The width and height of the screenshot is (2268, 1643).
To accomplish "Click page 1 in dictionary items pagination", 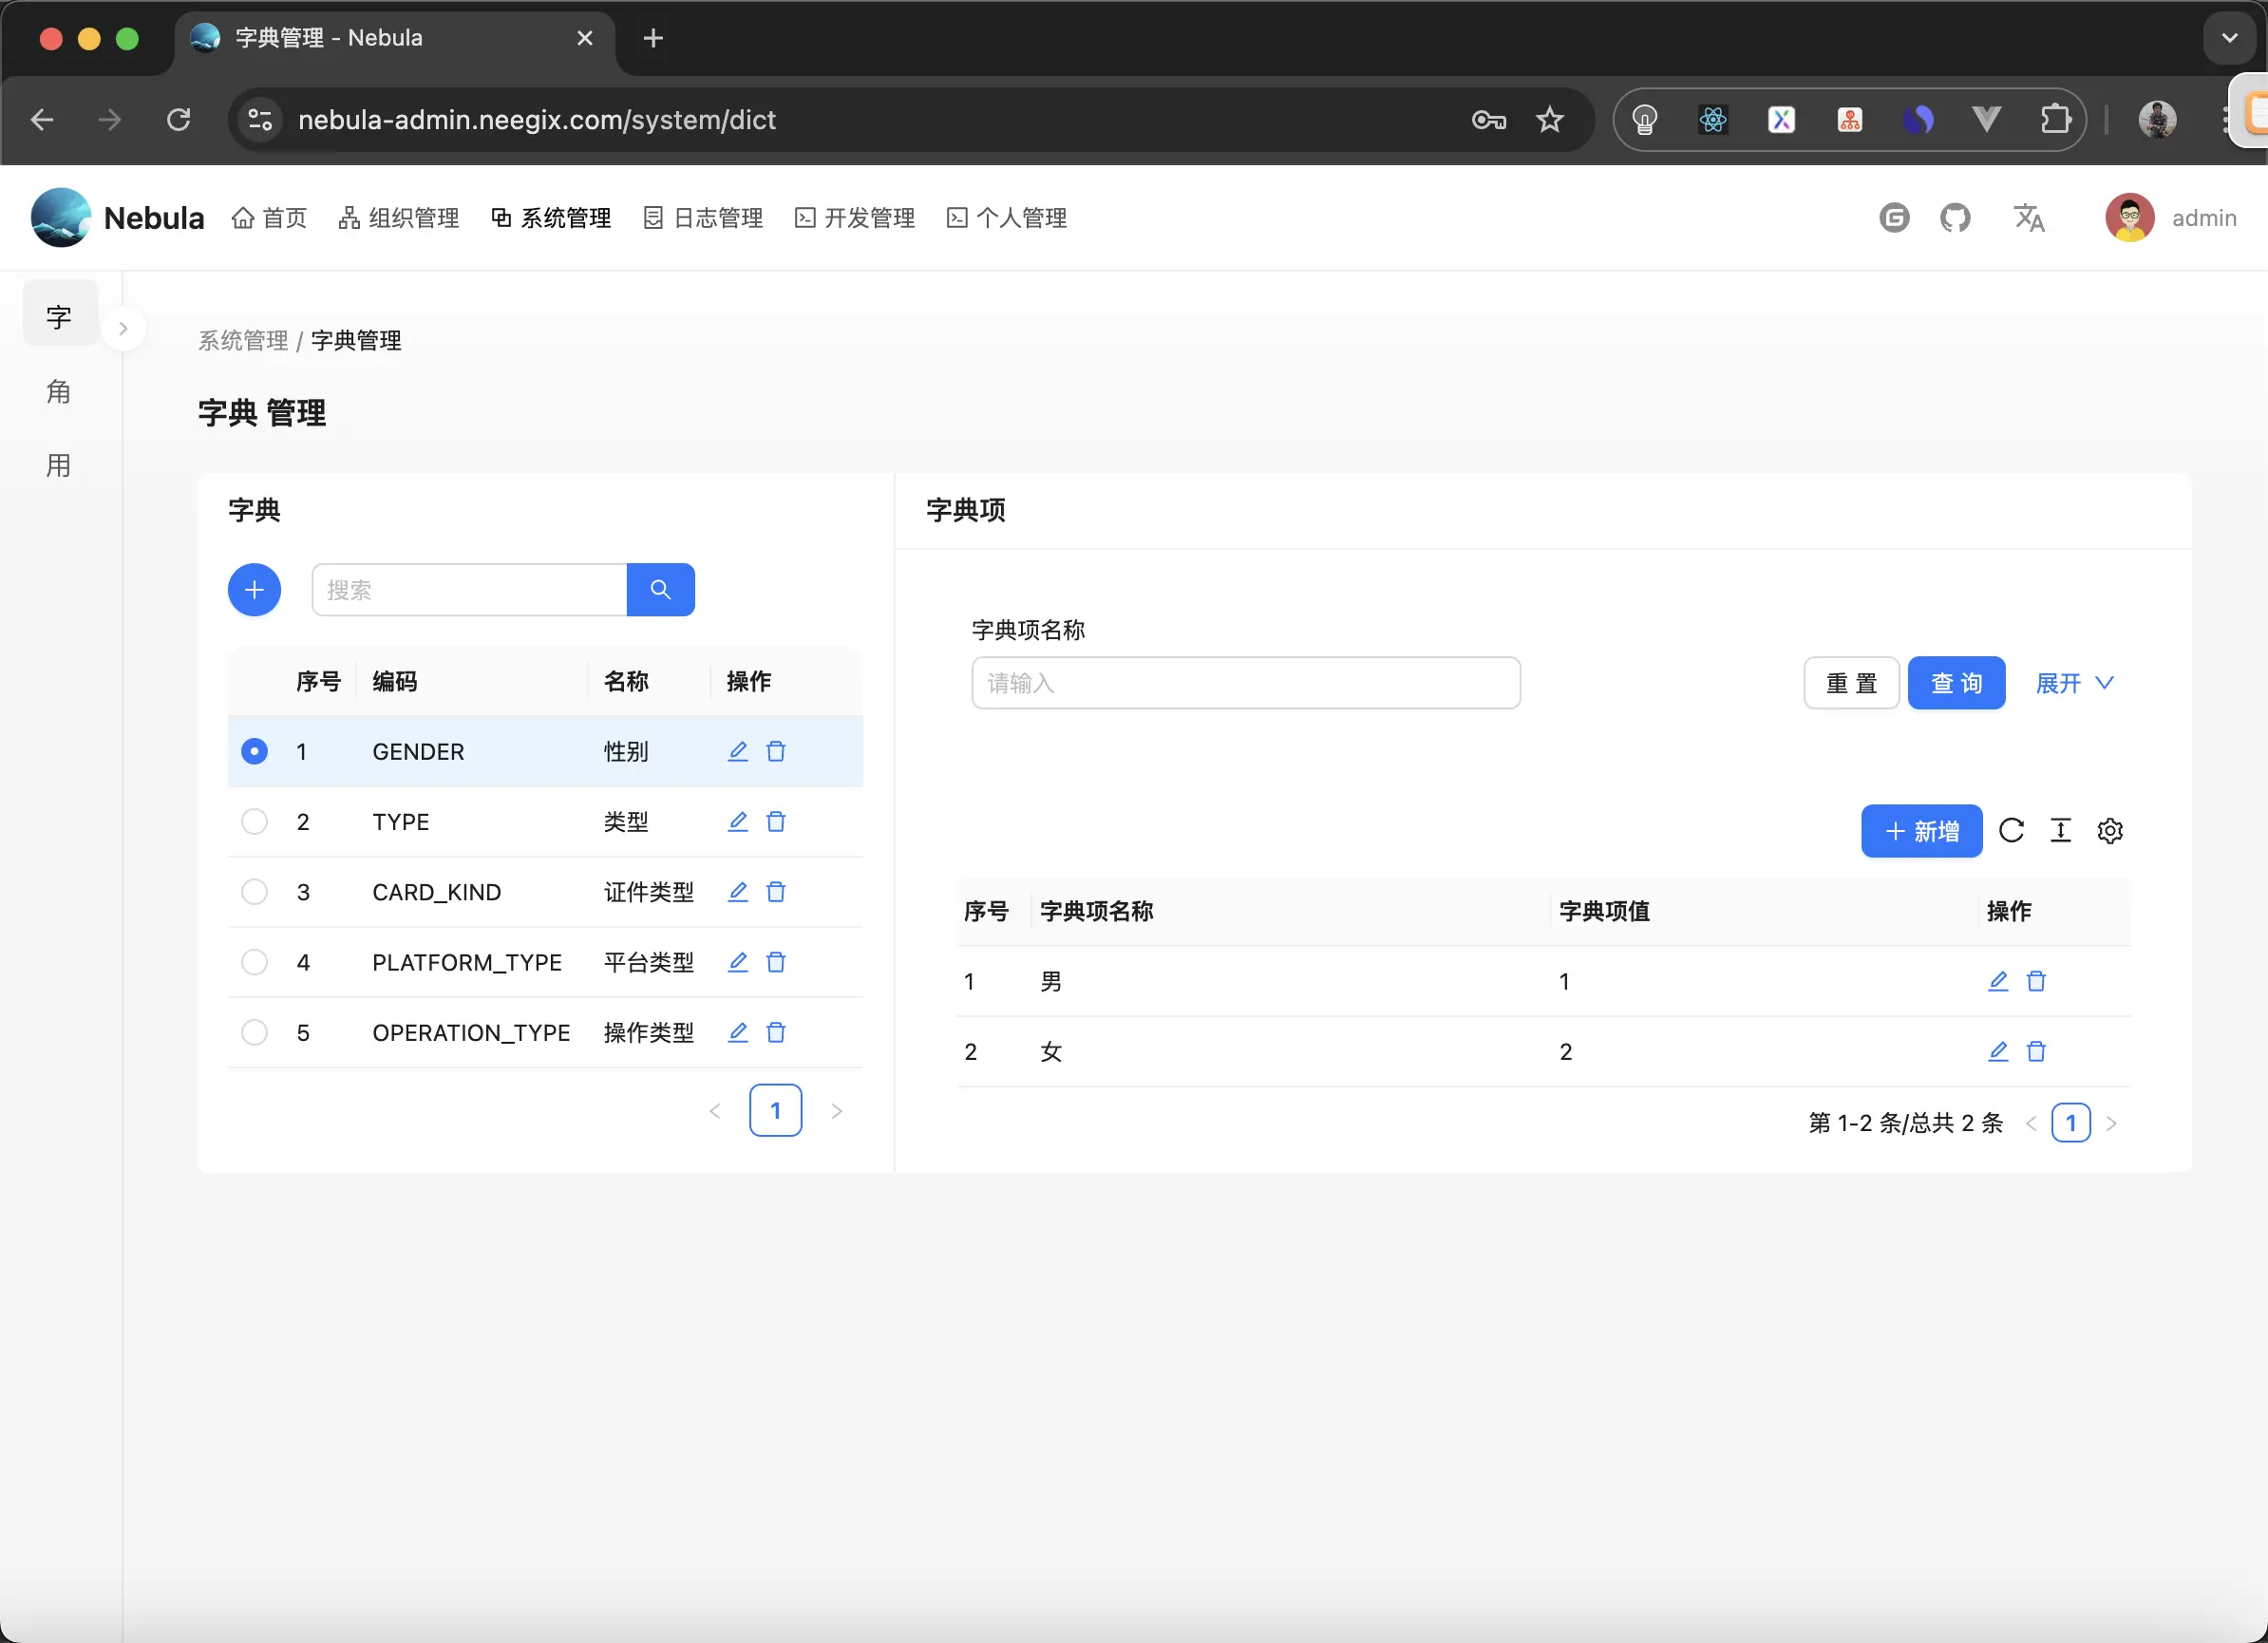I will [x=2071, y=1123].
